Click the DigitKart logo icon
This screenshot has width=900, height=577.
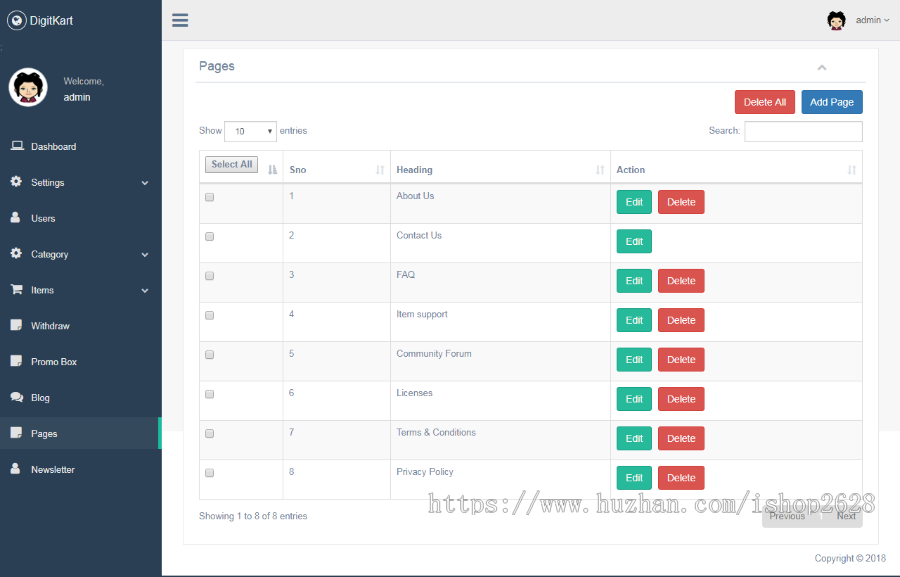tap(17, 21)
